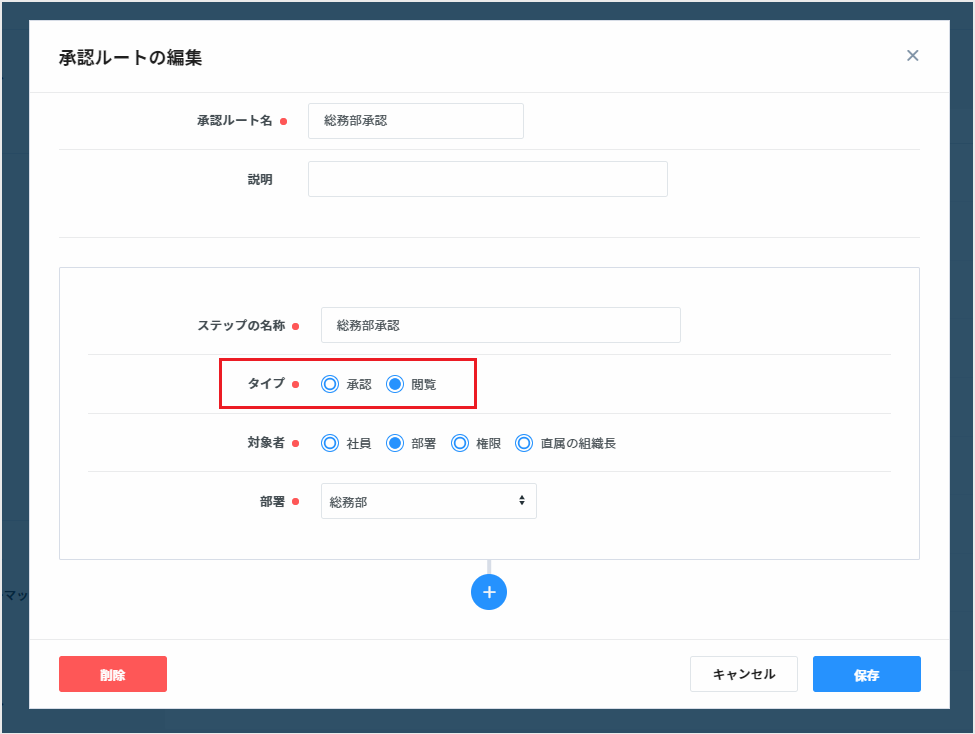Select the 承認 type radio button
Viewport: 975px width, 734px height.
(x=330, y=384)
